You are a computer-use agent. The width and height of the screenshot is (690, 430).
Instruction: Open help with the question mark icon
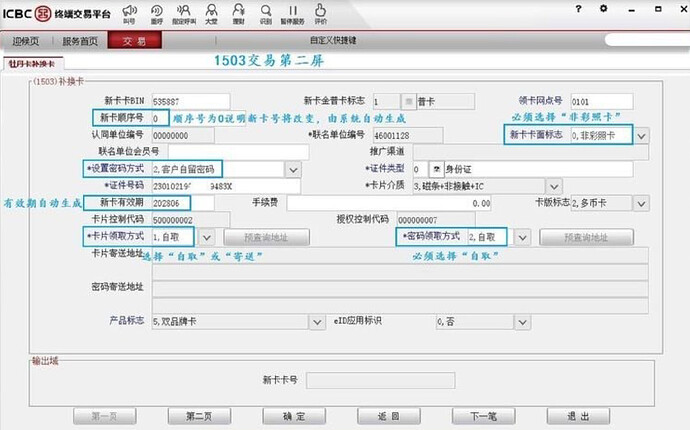(x=579, y=8)
